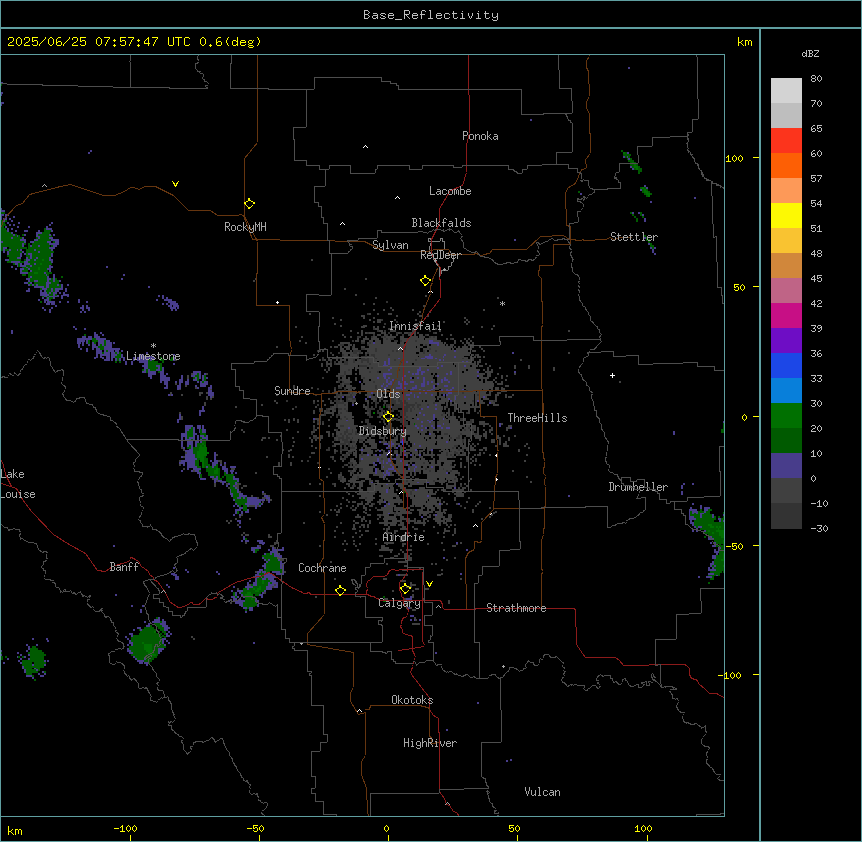Pick the red swatch between 65 and 60 dBZ

point(786,141)
